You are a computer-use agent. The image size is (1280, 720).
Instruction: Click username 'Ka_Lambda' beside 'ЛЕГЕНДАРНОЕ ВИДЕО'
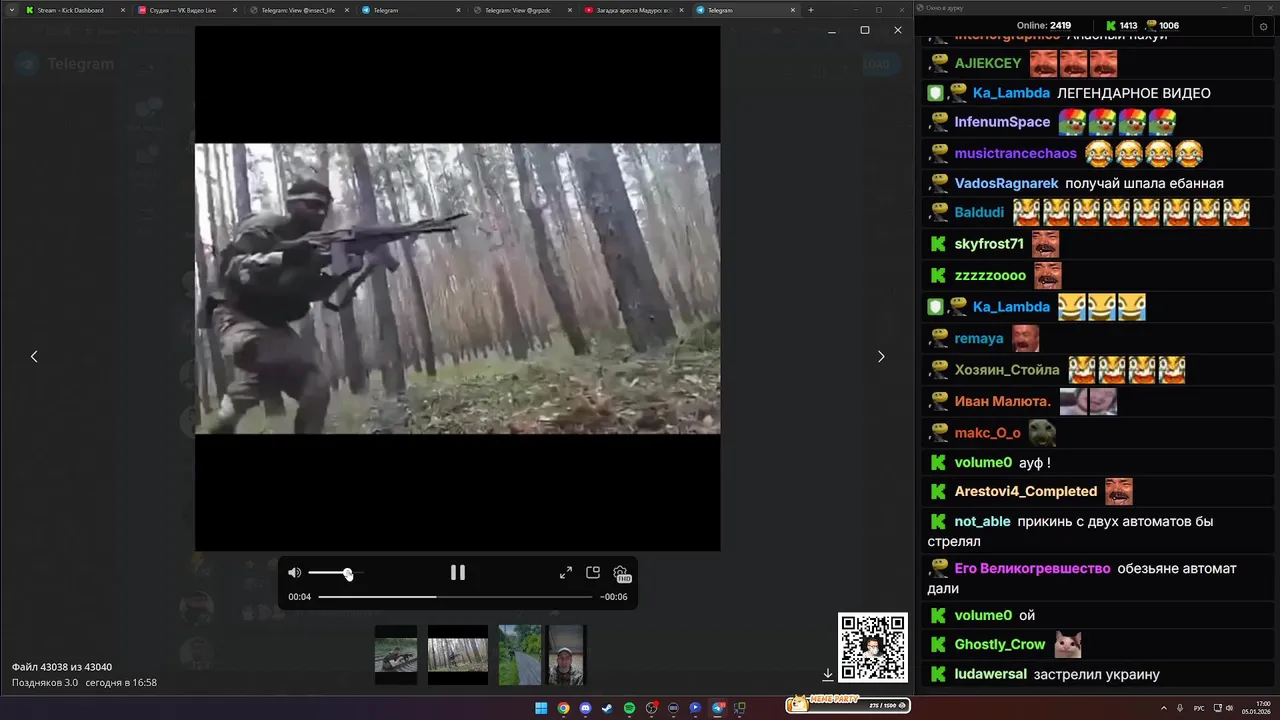point(1011,93)
